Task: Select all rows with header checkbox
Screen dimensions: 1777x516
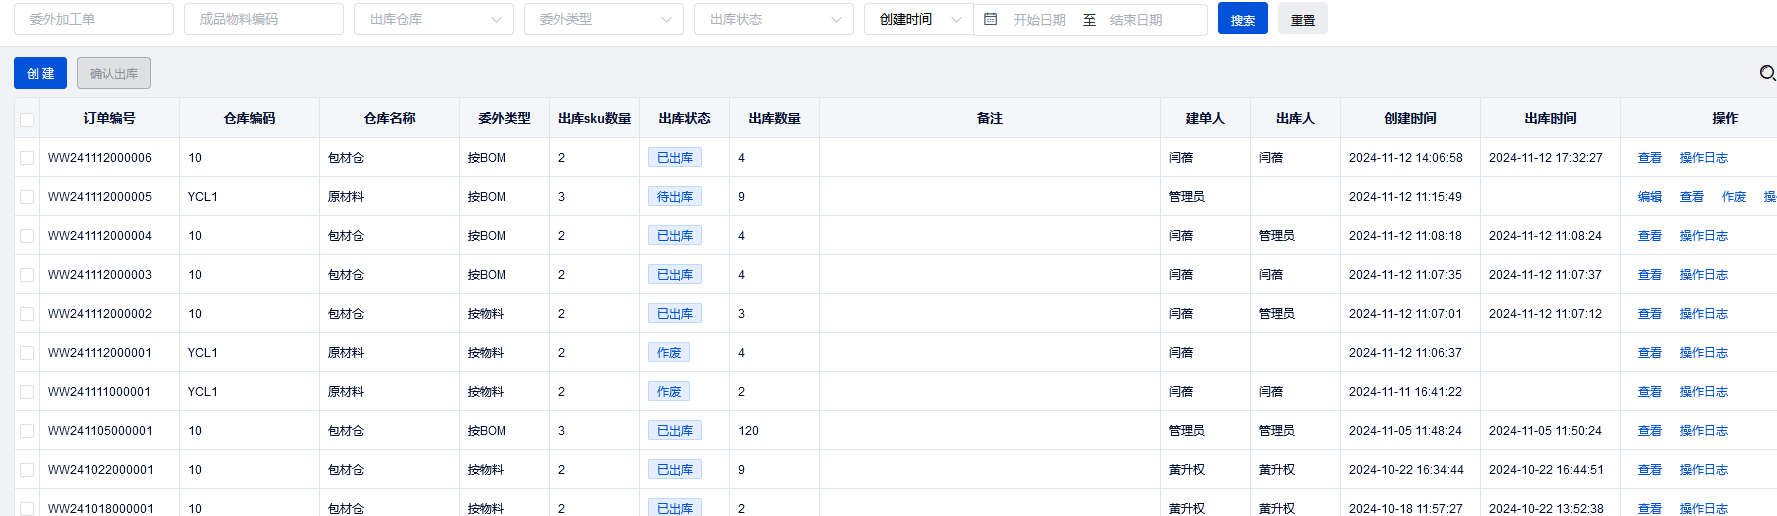Action: point(27,119)
